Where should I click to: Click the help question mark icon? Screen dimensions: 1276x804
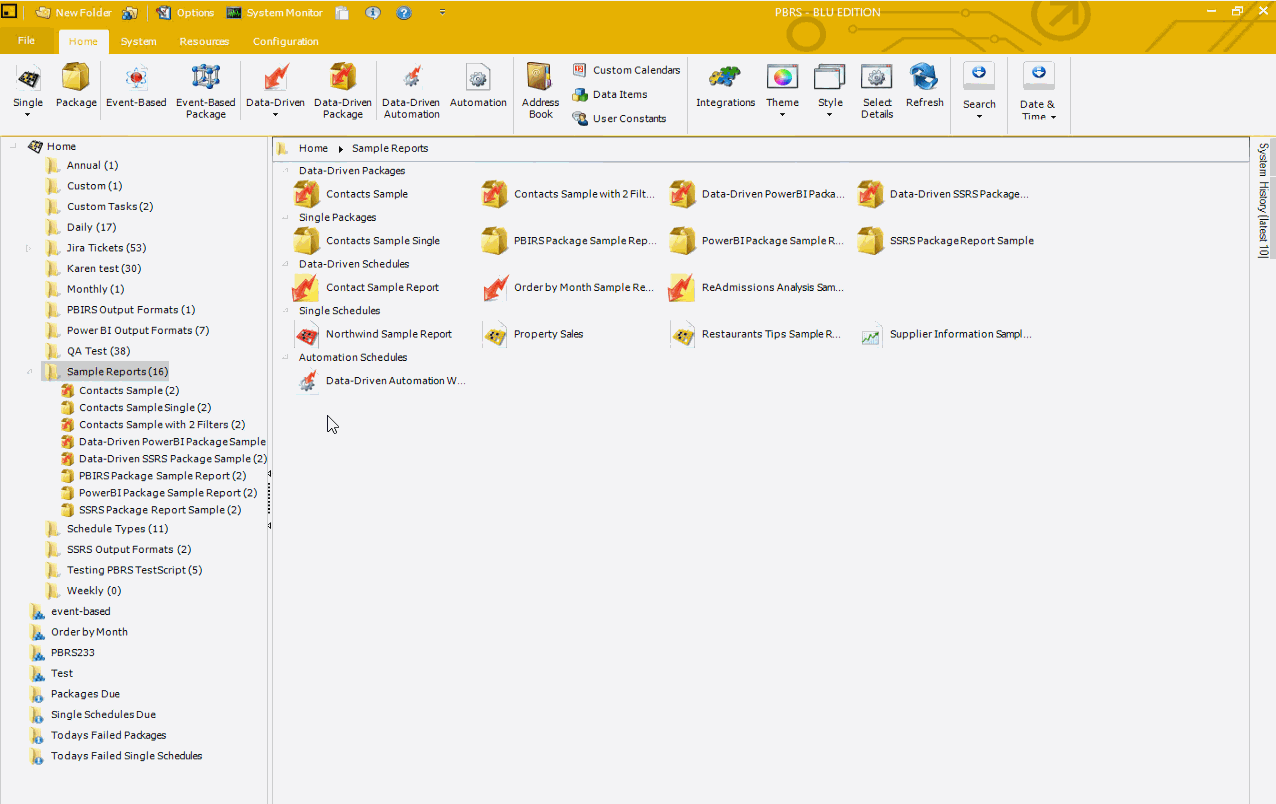404,13
